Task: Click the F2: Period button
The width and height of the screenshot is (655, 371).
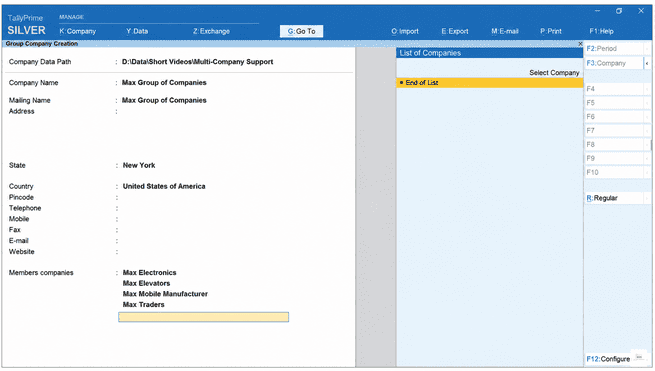Action: coord(614,48)
